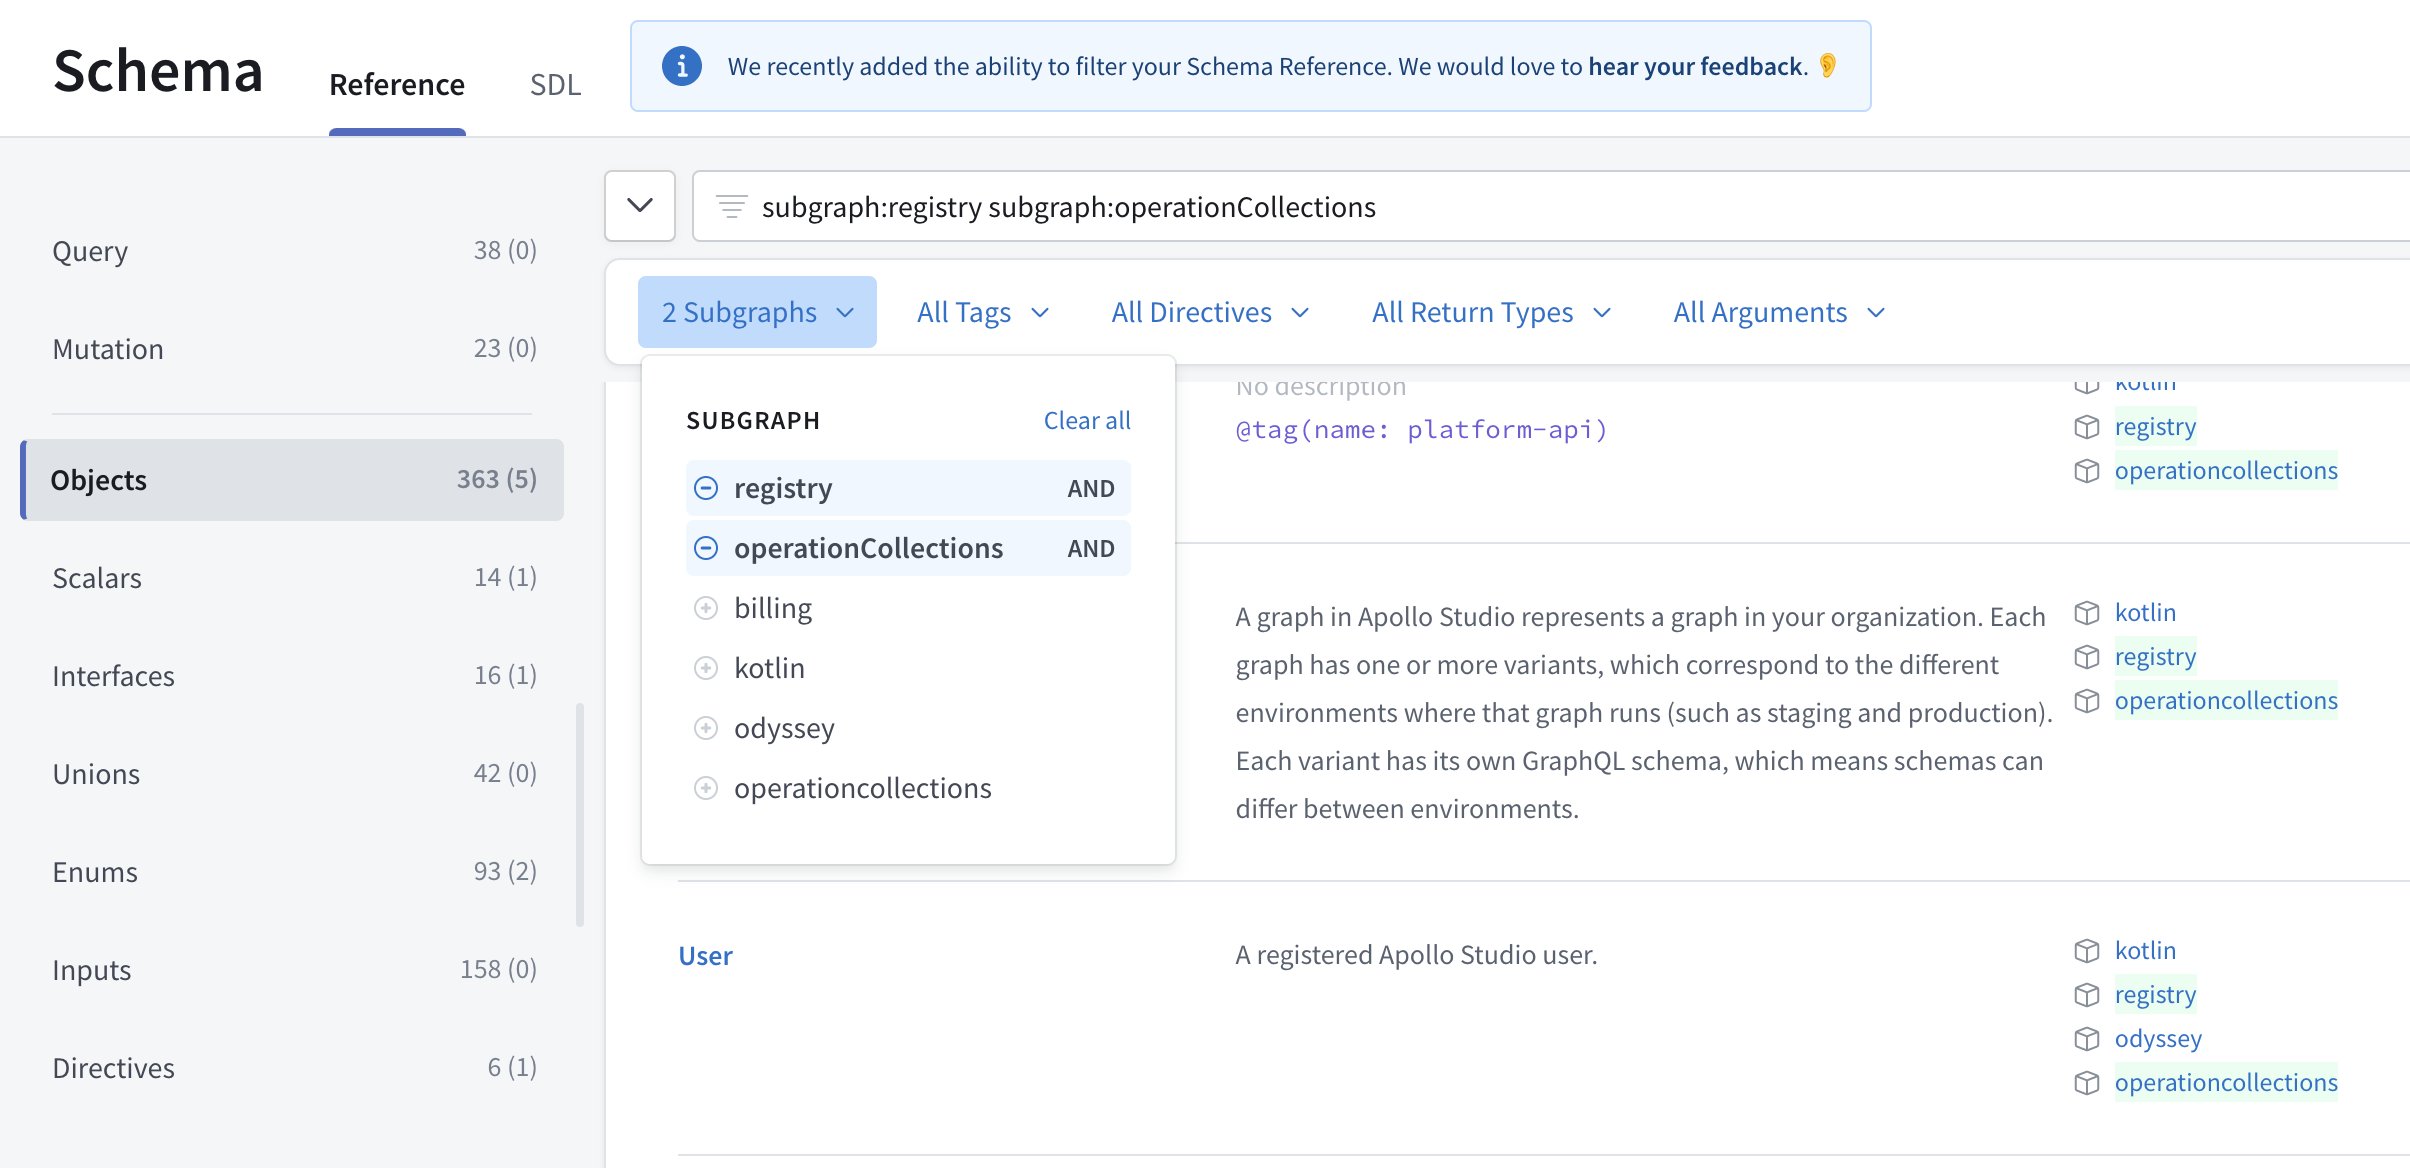
Task: Open the hear your feedback link
Action: [x=1696, y=66]
